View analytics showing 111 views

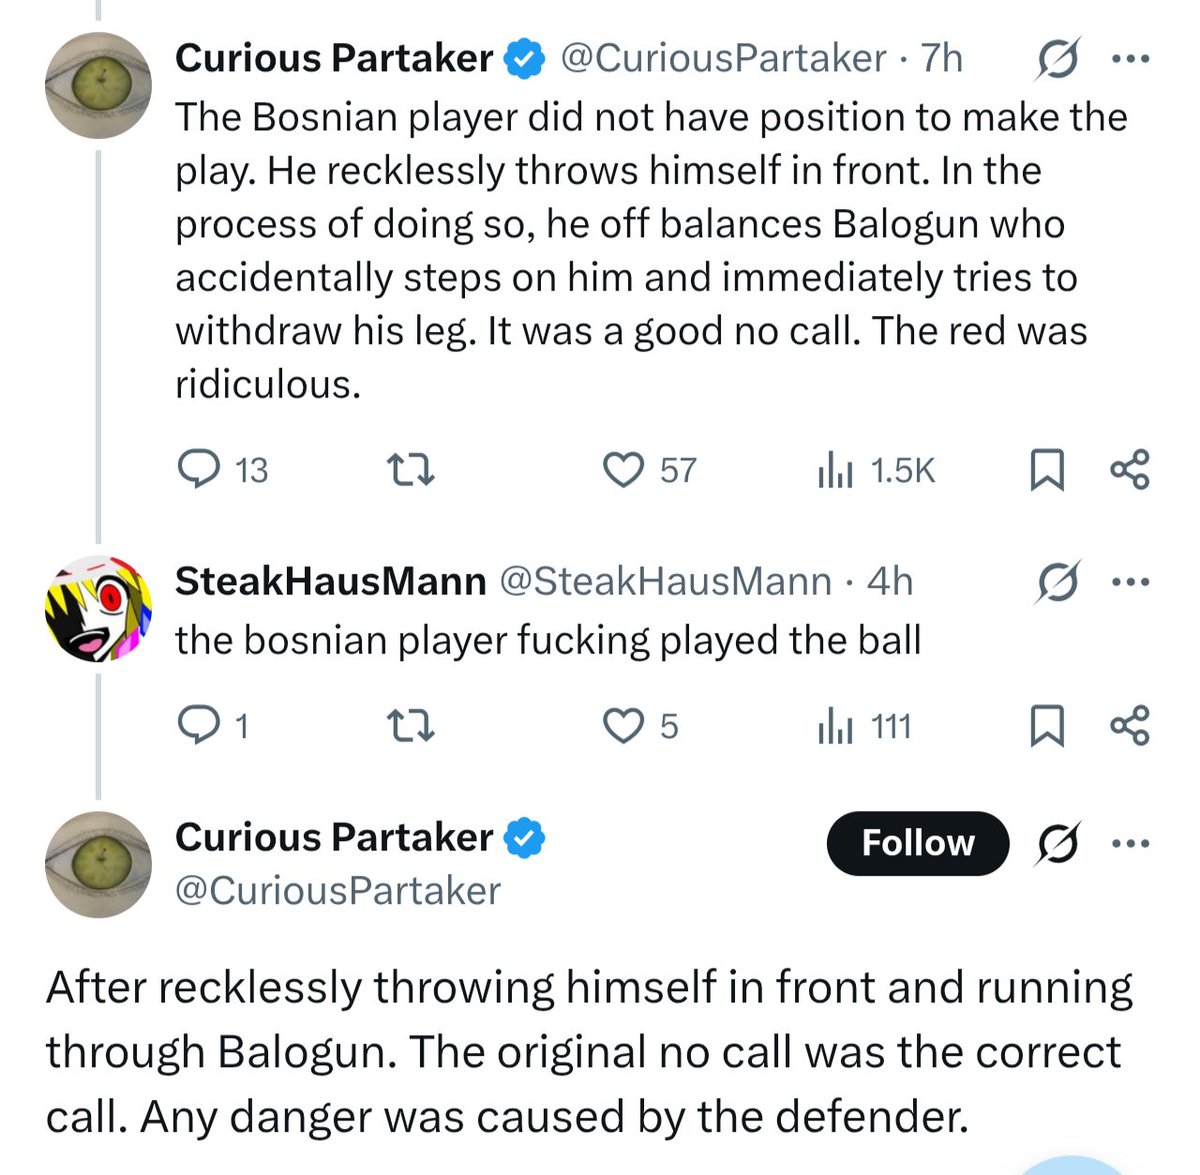coord(864,726)
